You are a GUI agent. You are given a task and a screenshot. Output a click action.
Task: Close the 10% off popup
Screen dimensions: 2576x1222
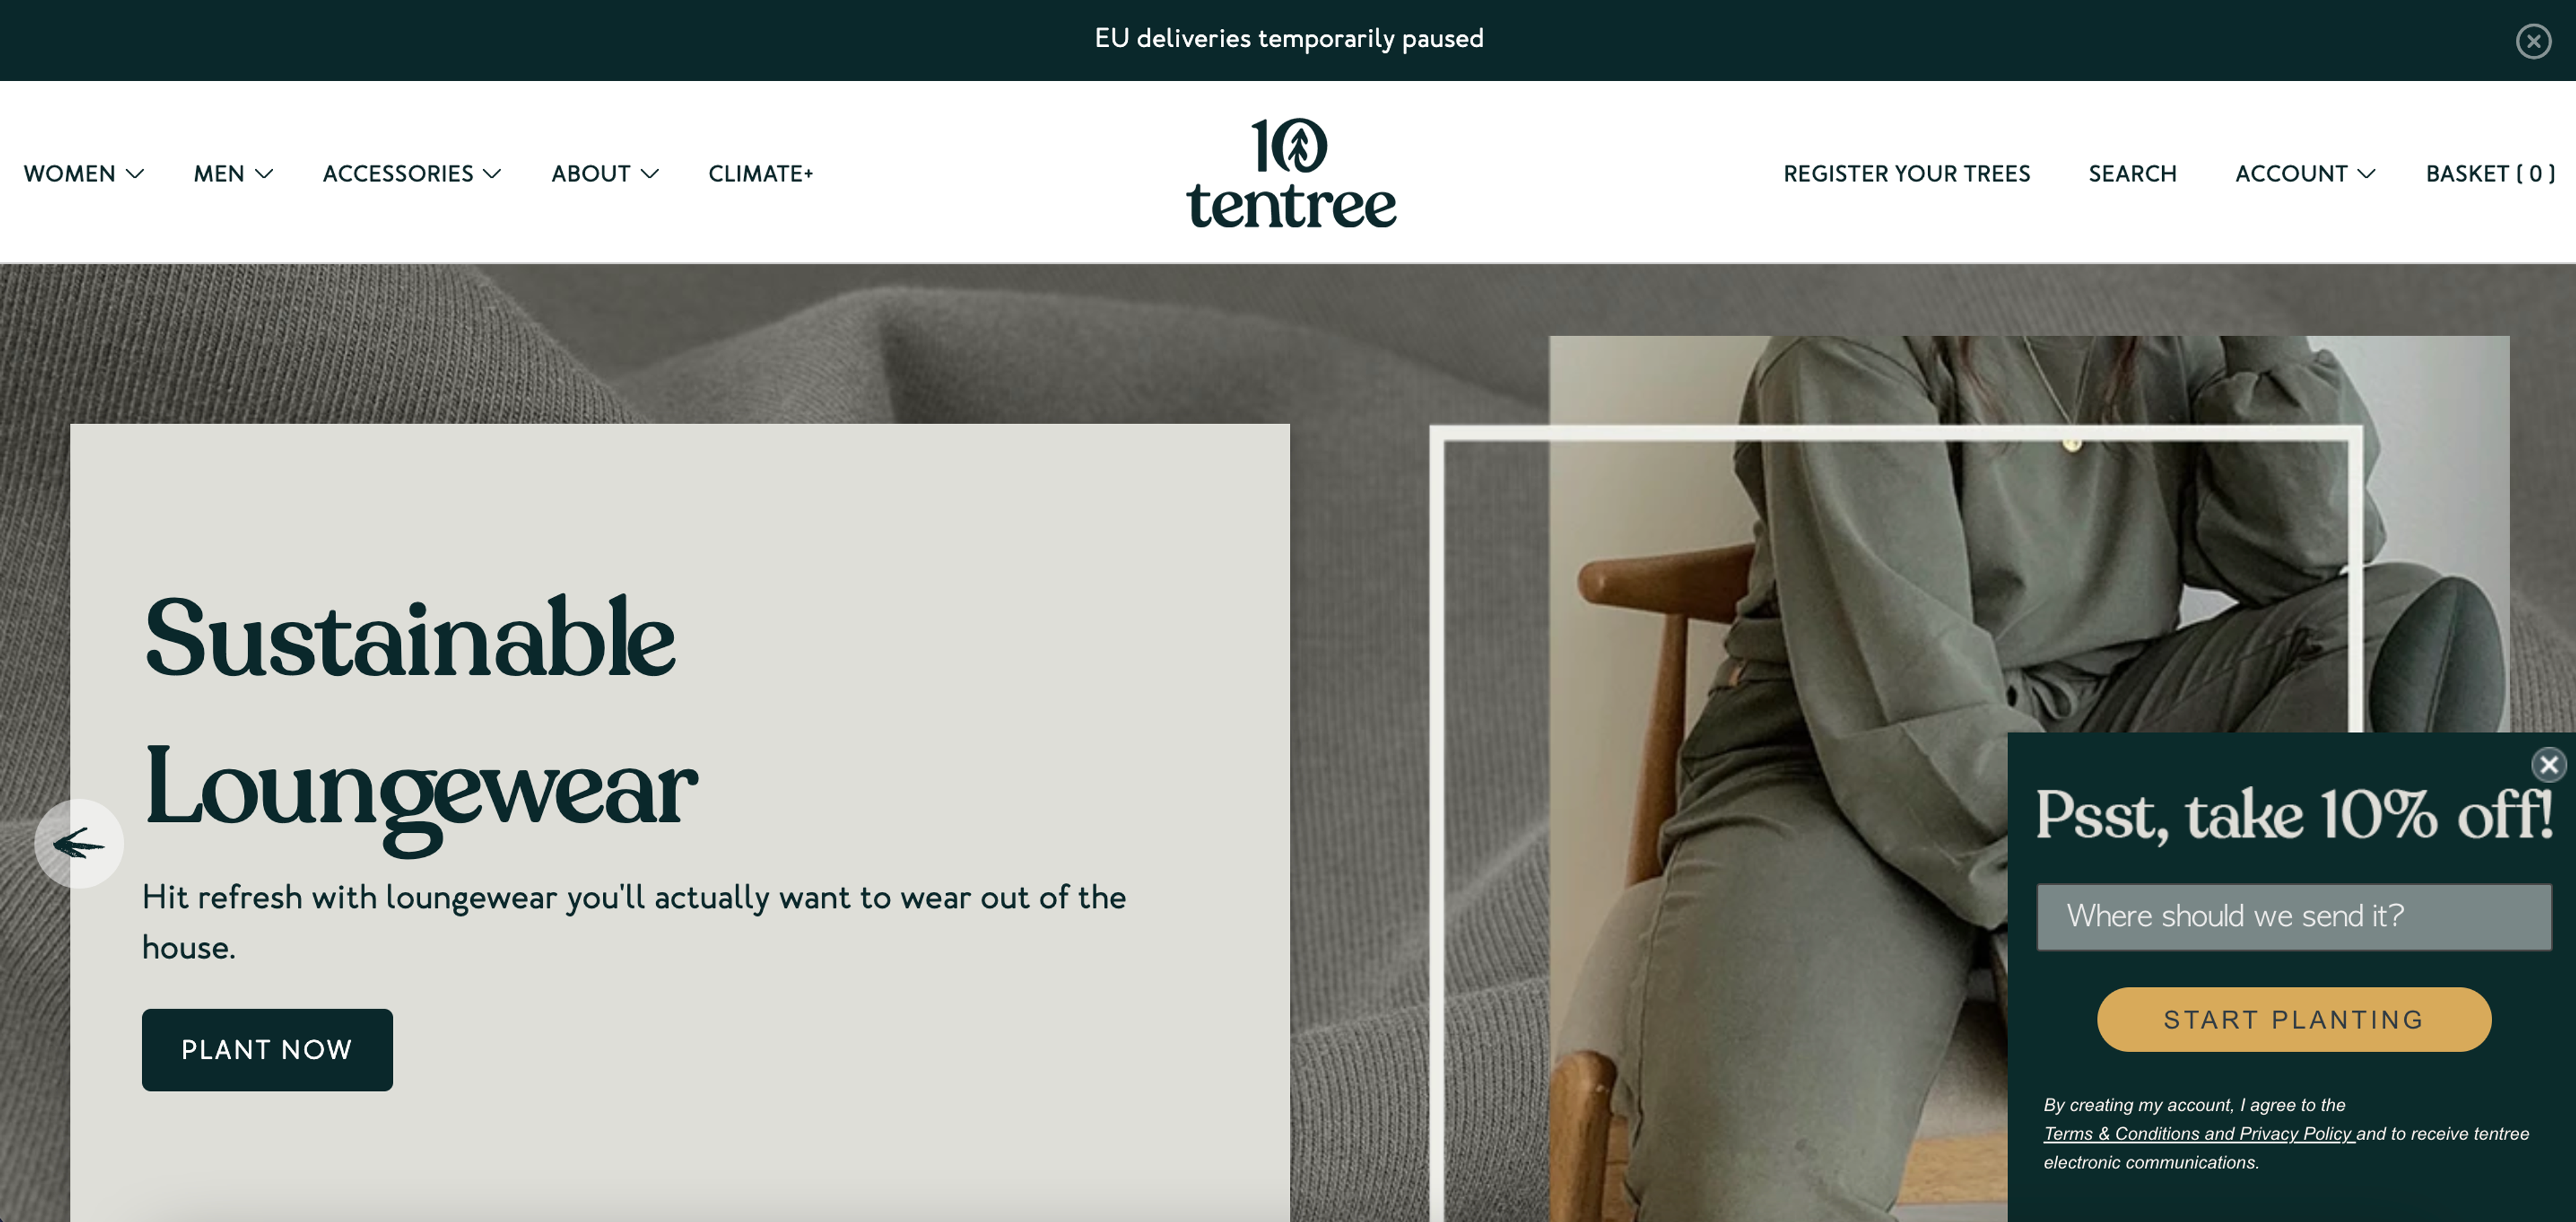(x=2548, y=765)
